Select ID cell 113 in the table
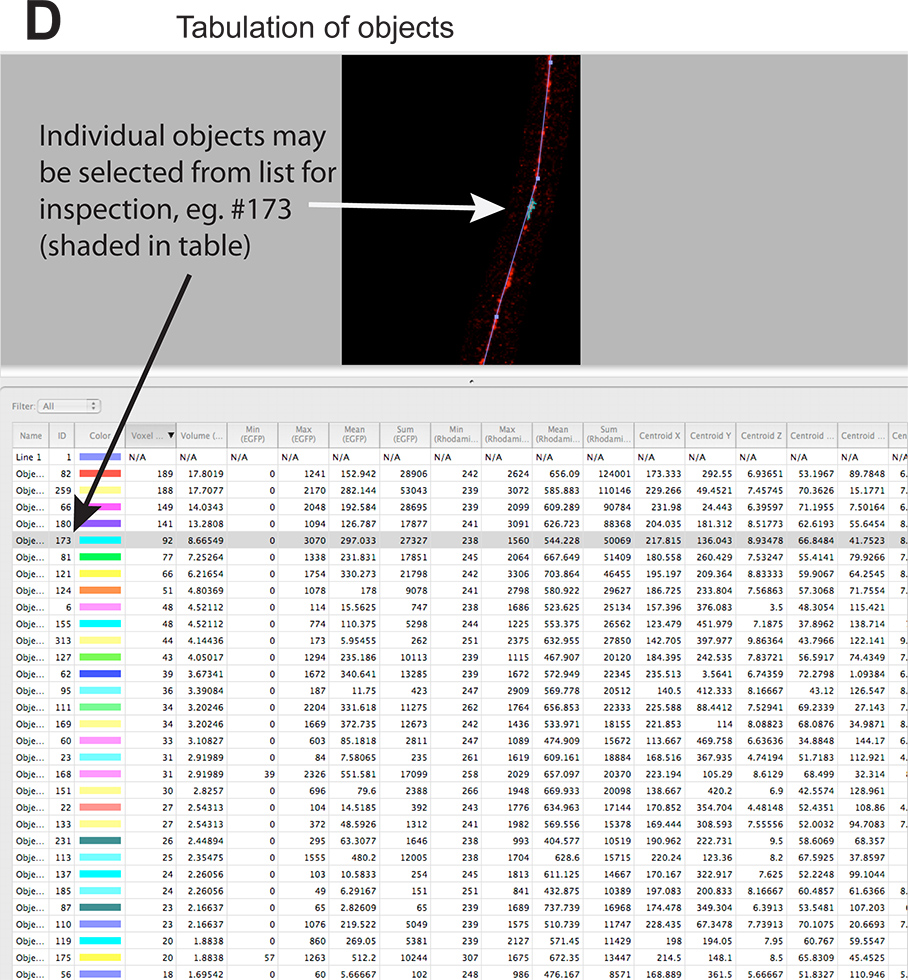The width and height of the screenshot is (908, 980). 63,858
